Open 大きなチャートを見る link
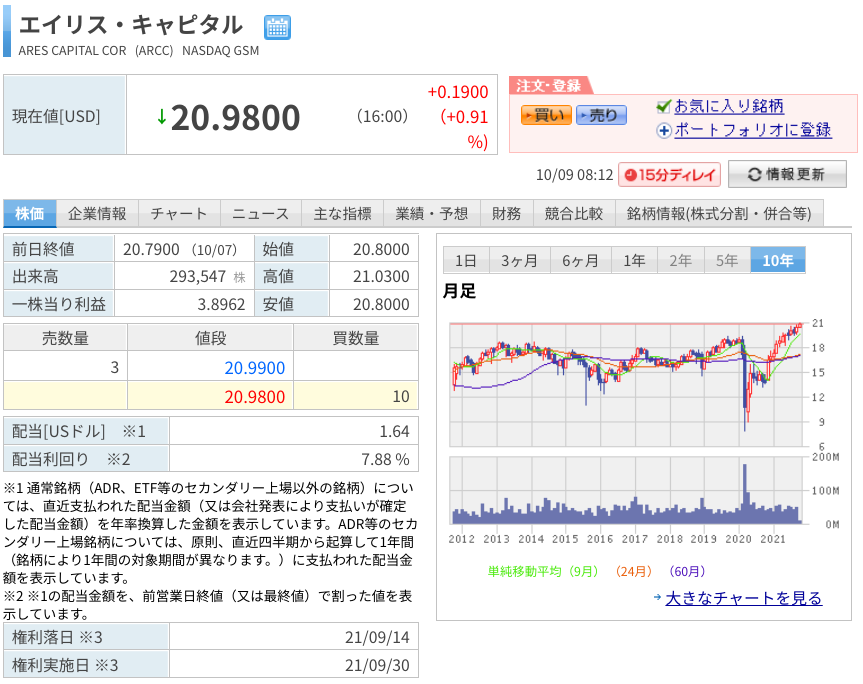This screenshot has height=684, width=863. click(x=744, y=598)
